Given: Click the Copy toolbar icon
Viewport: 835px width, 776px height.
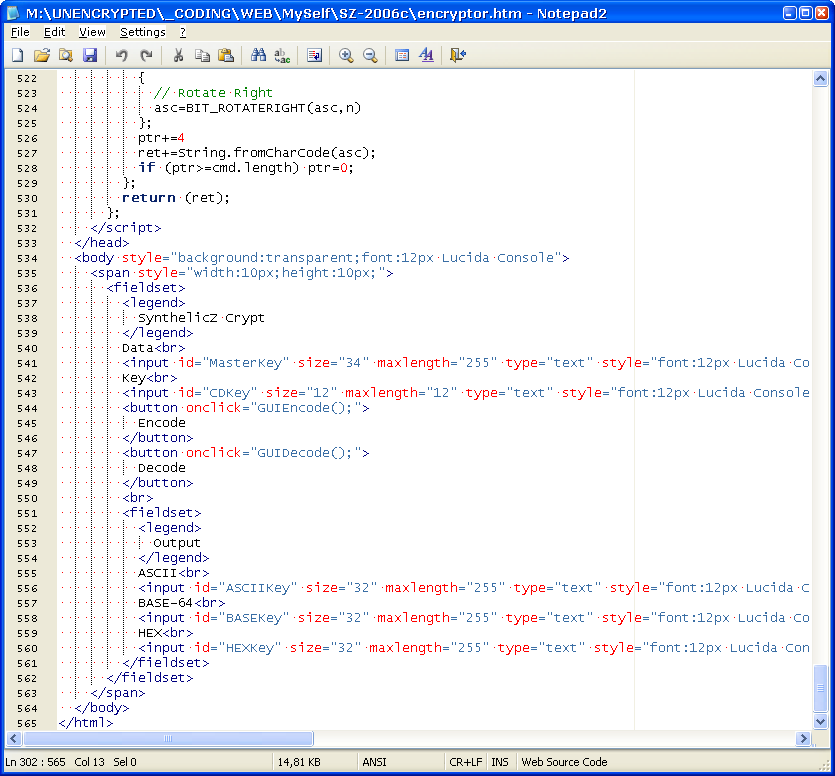Looking at the screenshot, I should click(x=202, y=55).
